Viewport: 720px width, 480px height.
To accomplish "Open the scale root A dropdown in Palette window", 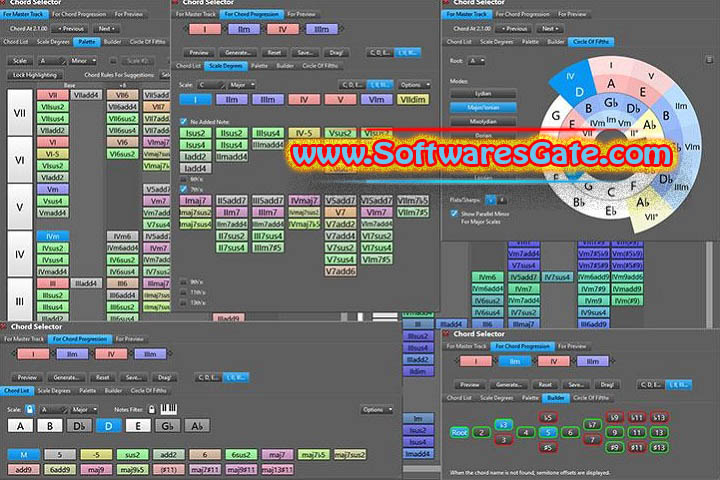I will 52,61.
